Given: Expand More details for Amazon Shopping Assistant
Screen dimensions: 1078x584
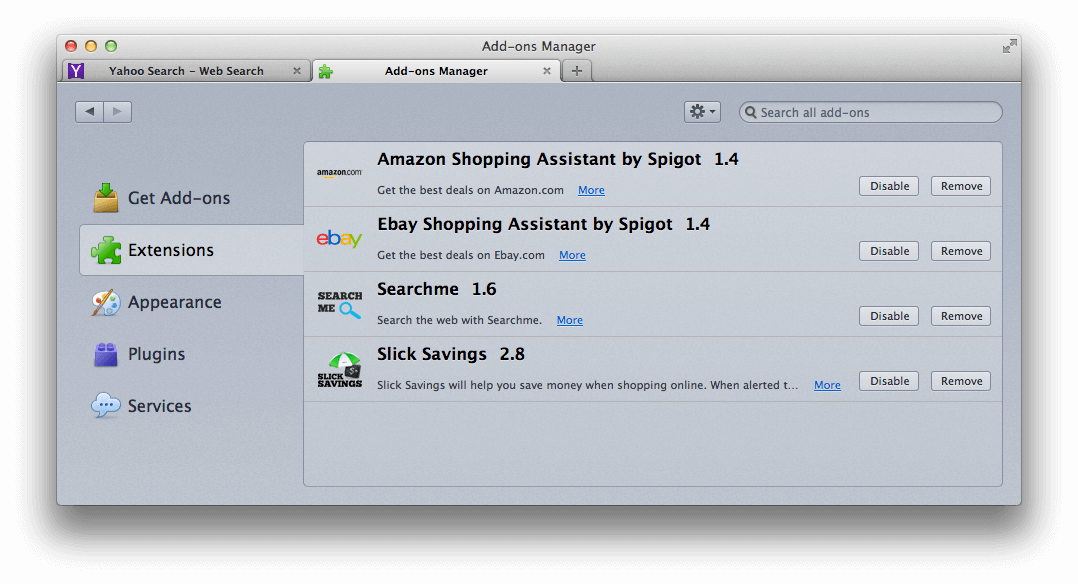Looking at the screenshot, I should tap(591, 190).
